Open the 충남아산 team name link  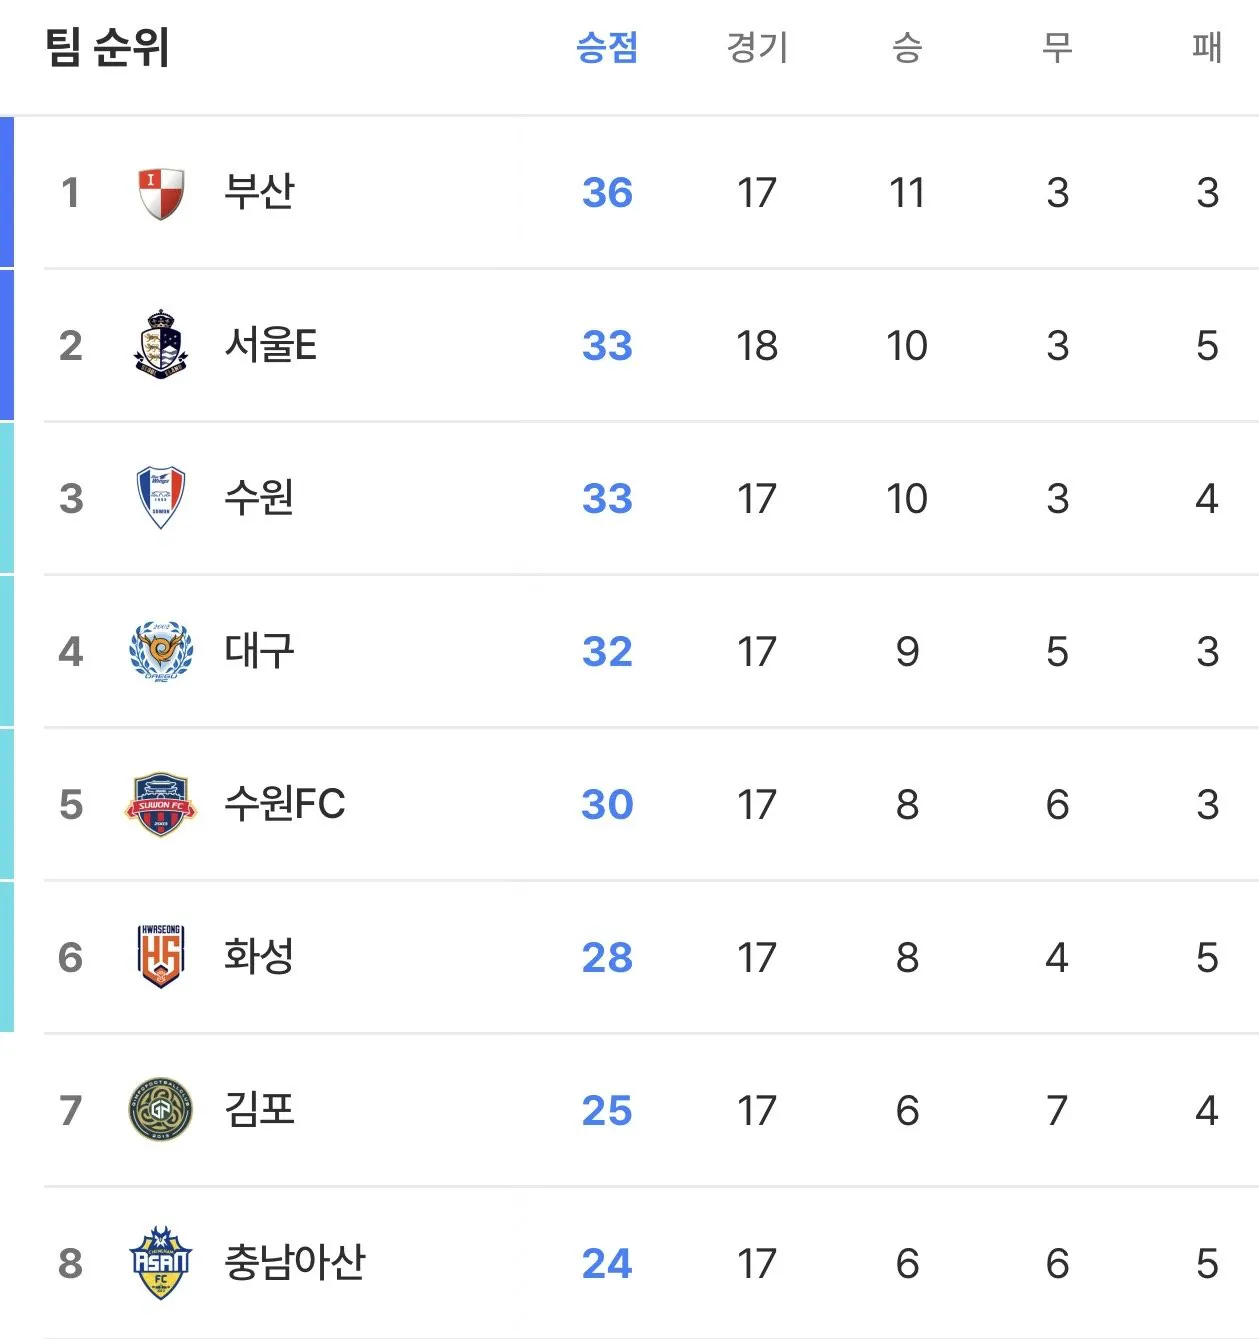click(x=295, y=1263)
